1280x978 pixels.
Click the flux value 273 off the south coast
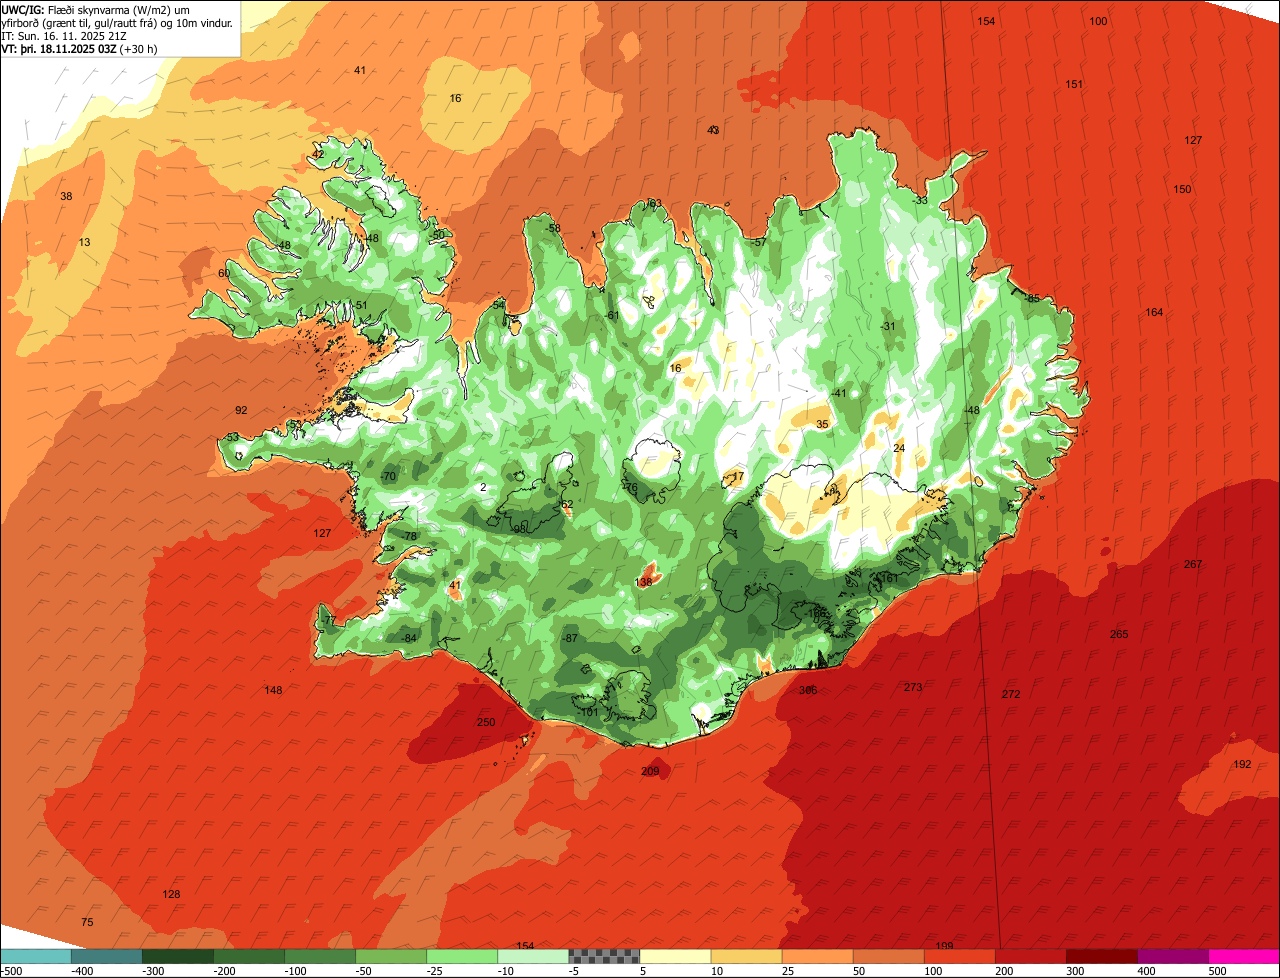coord(913,687)
